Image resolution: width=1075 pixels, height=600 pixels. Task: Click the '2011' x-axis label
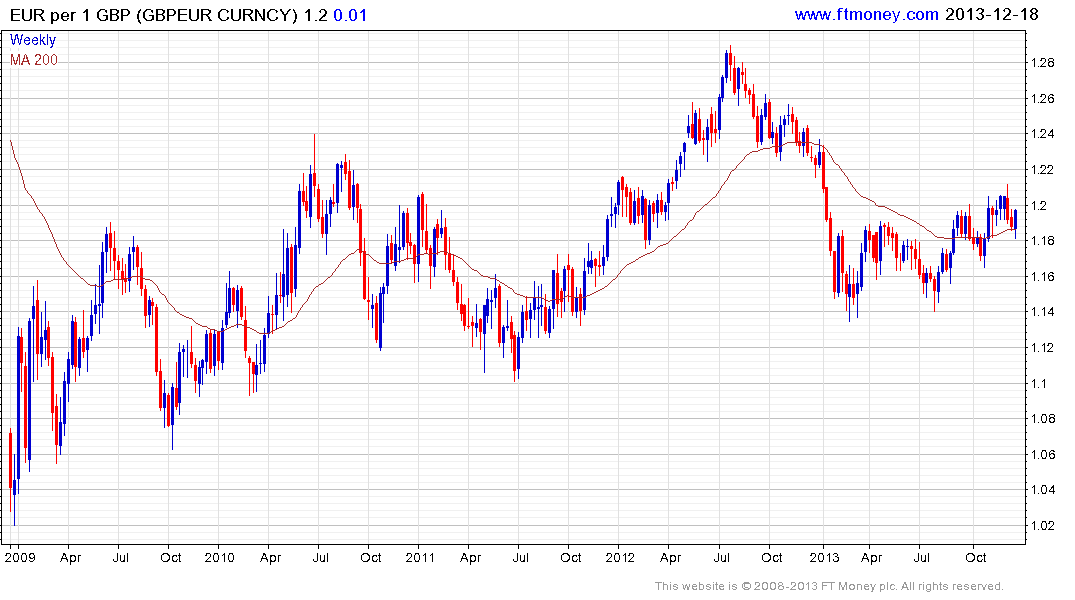[x=420, y=557]
